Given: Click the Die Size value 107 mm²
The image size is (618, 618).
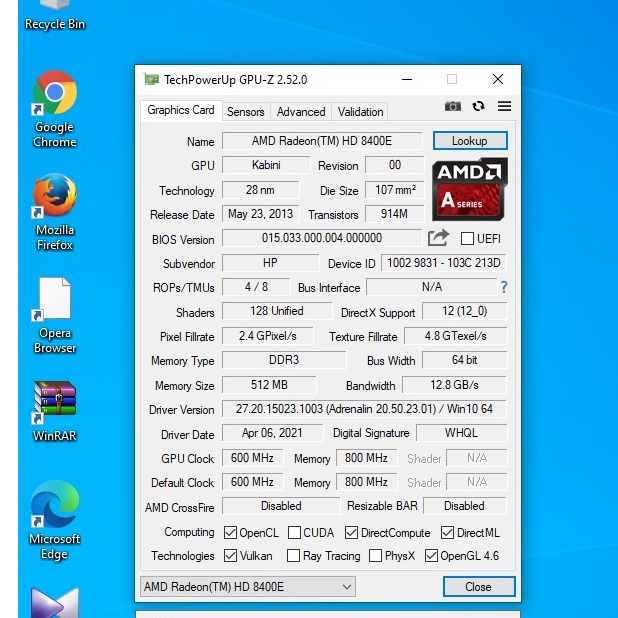Looking at the screenshot, I should tap(395, 190).
